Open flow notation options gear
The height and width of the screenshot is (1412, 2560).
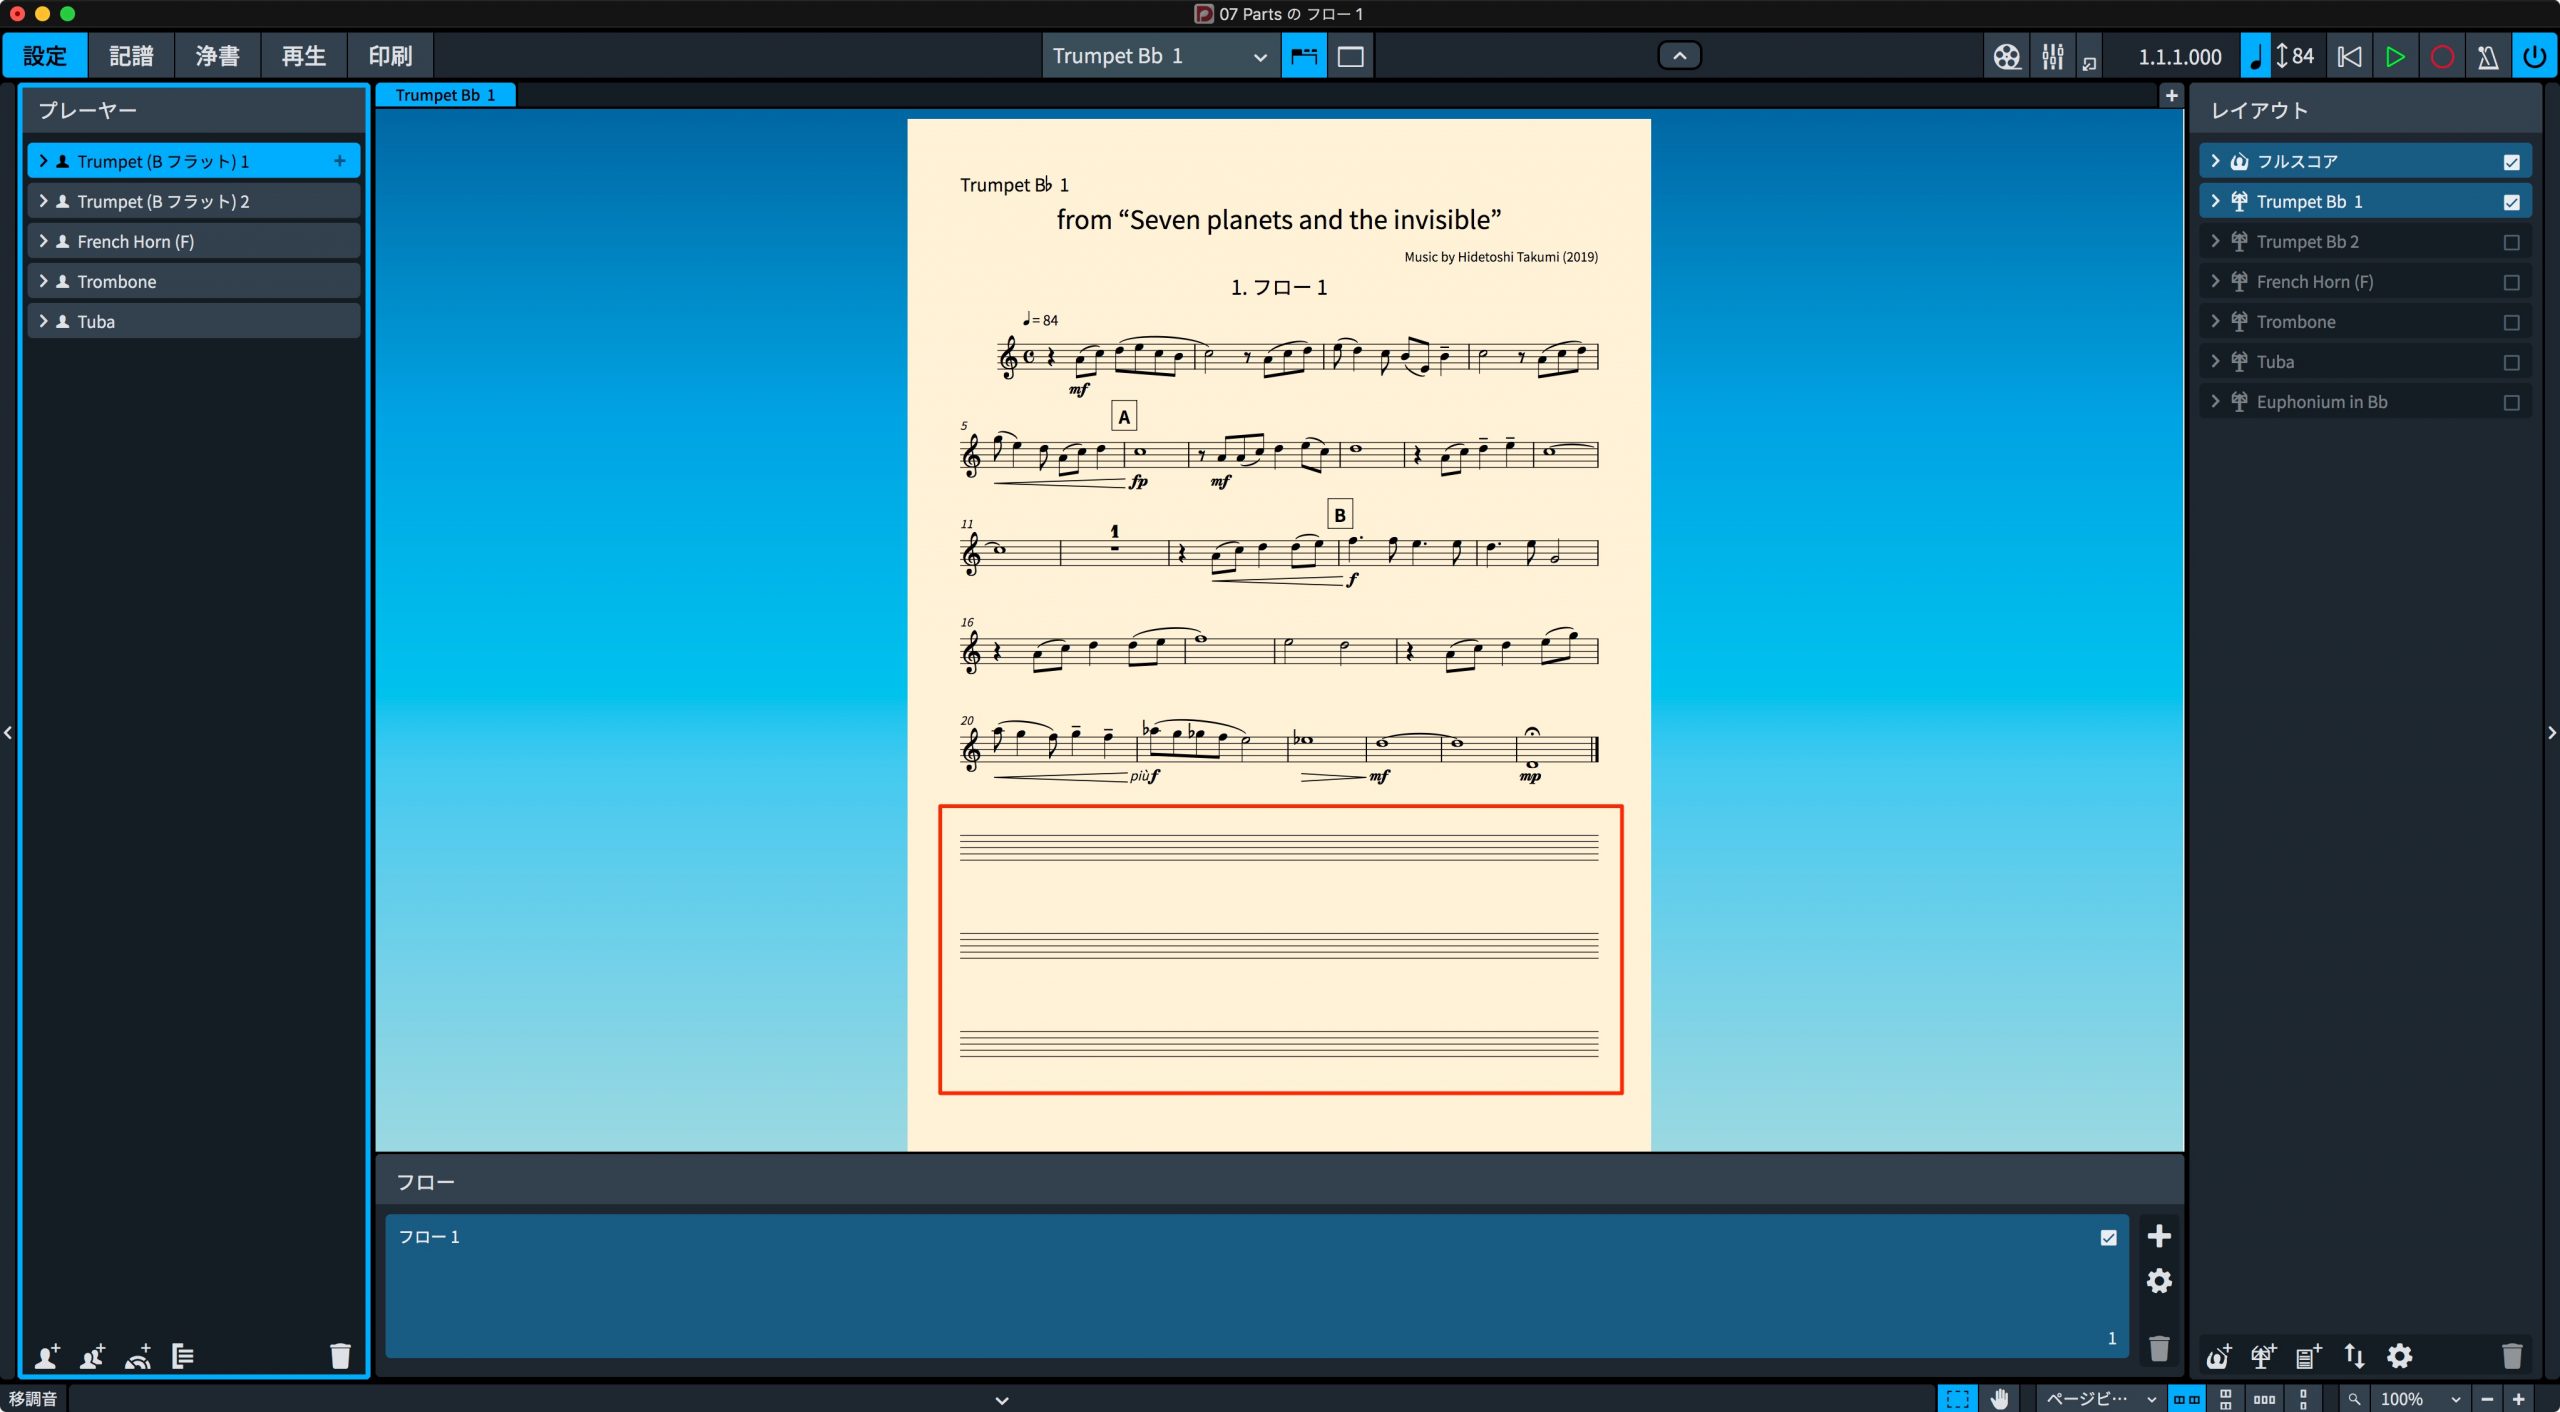point(2159,1281)
